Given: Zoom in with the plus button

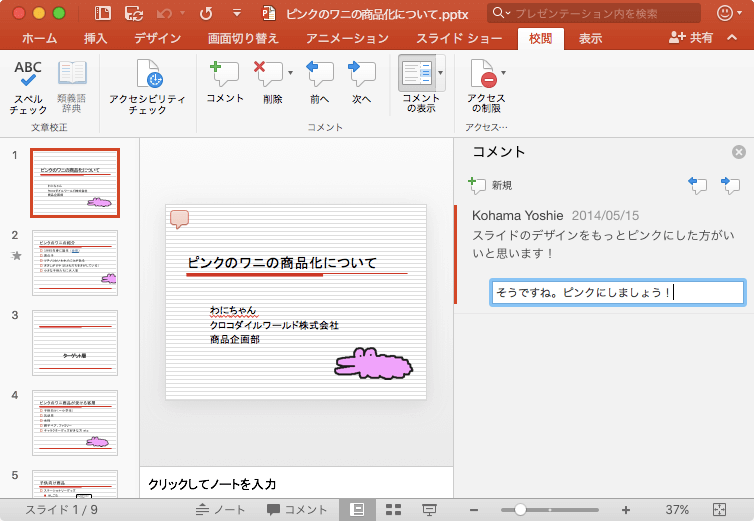Looking at the screenshot, I should (x=626, y=510).
